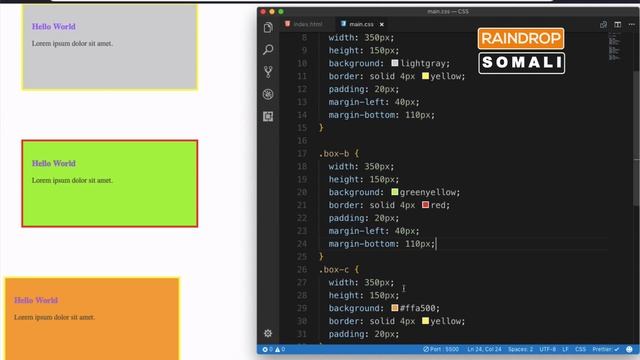
Task: Click the greenyellow color swatch on line 20
Action: tap(395, 192)
